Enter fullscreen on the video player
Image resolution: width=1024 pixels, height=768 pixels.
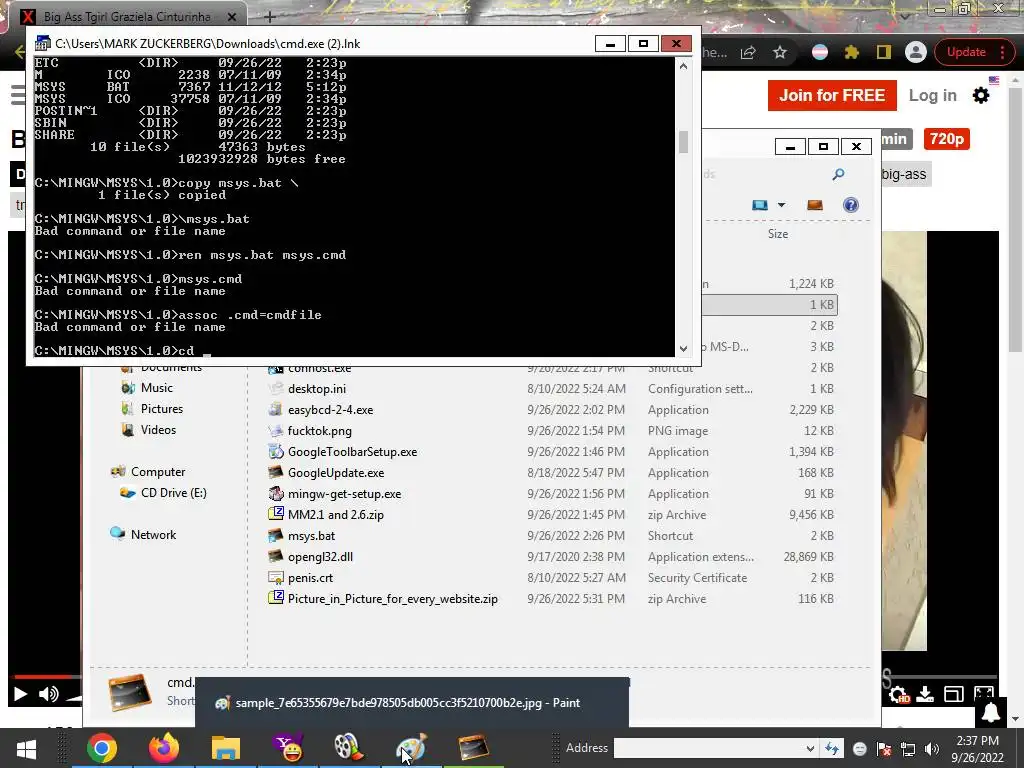point(984,694)
